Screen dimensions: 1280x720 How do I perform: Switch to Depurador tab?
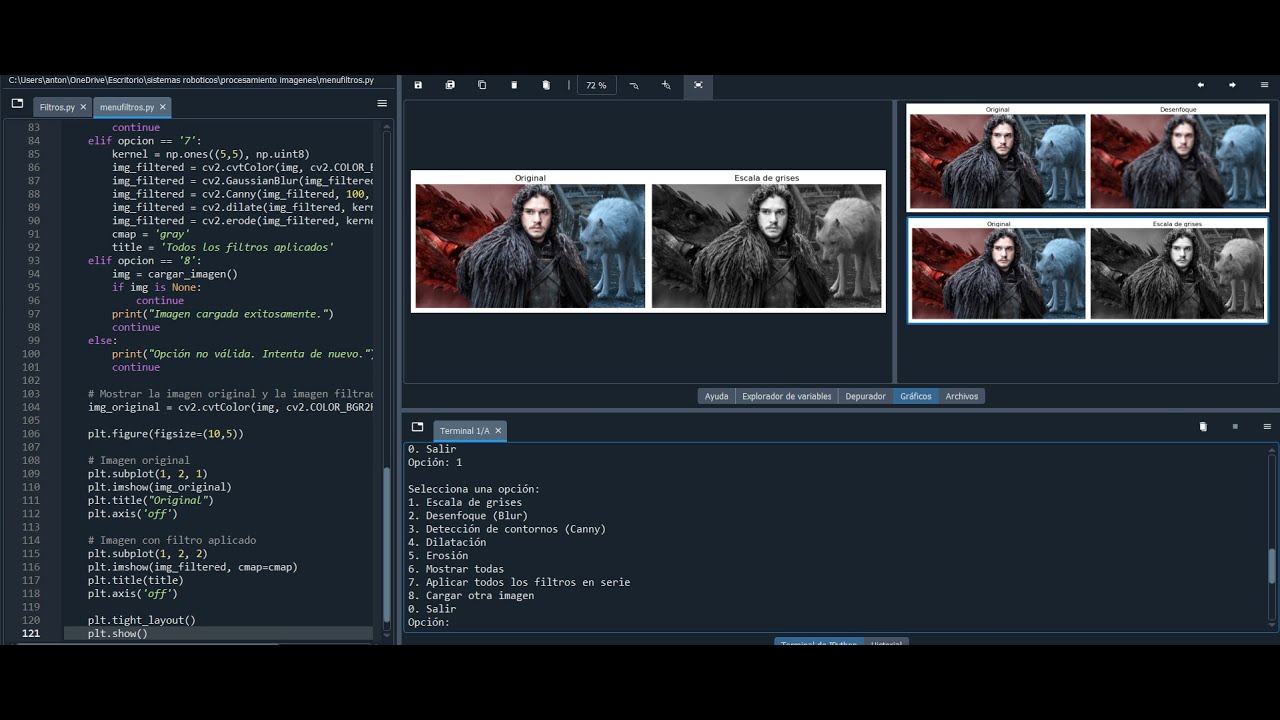click(865, 396)
